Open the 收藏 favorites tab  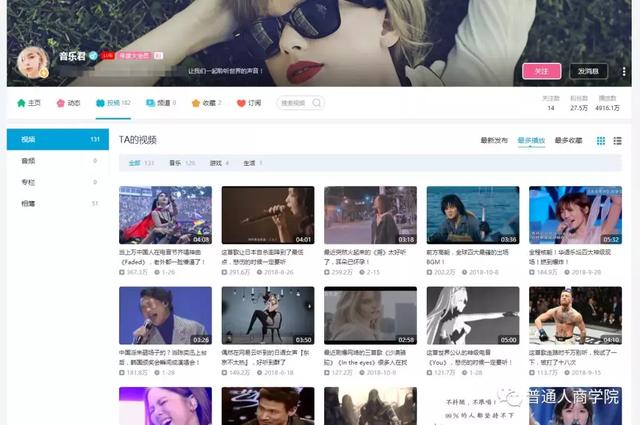tap(203, 103)
